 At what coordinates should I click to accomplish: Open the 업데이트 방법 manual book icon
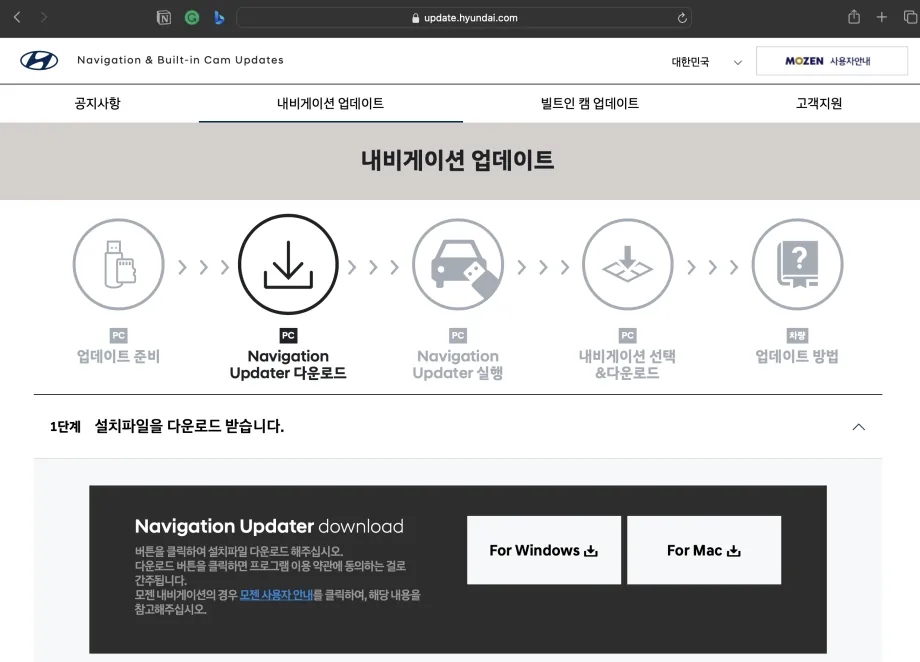[x=797, y=264]
